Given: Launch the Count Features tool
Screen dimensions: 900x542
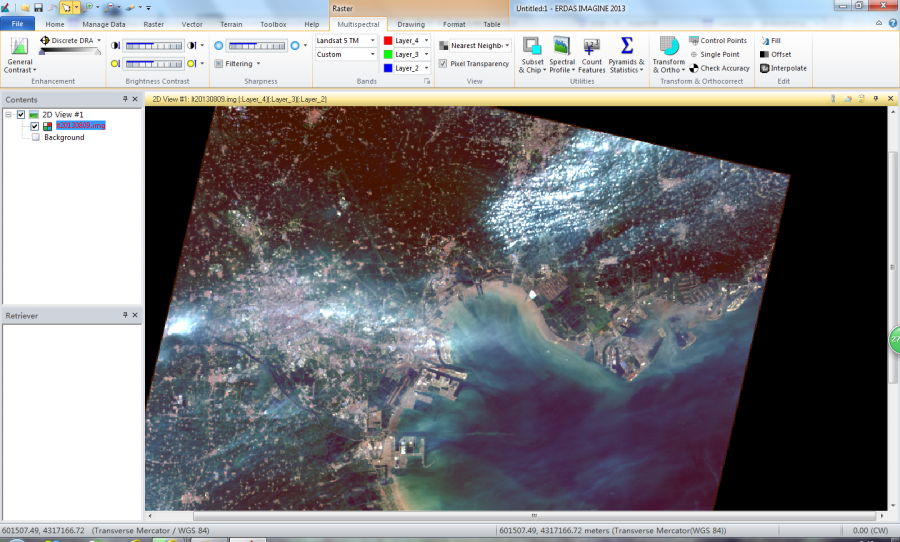Looking at the screenshot, I should pos(591,55).
